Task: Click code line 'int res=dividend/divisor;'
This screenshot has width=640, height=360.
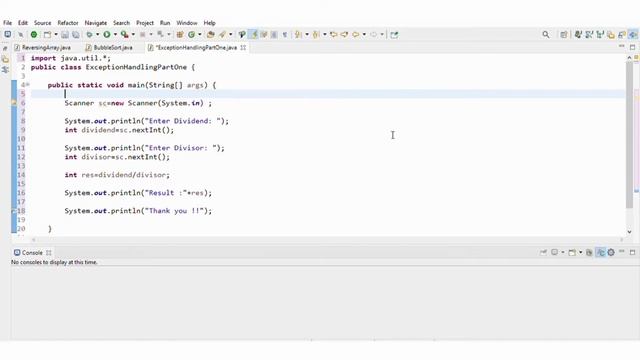Action: click(x=117, y=175)
